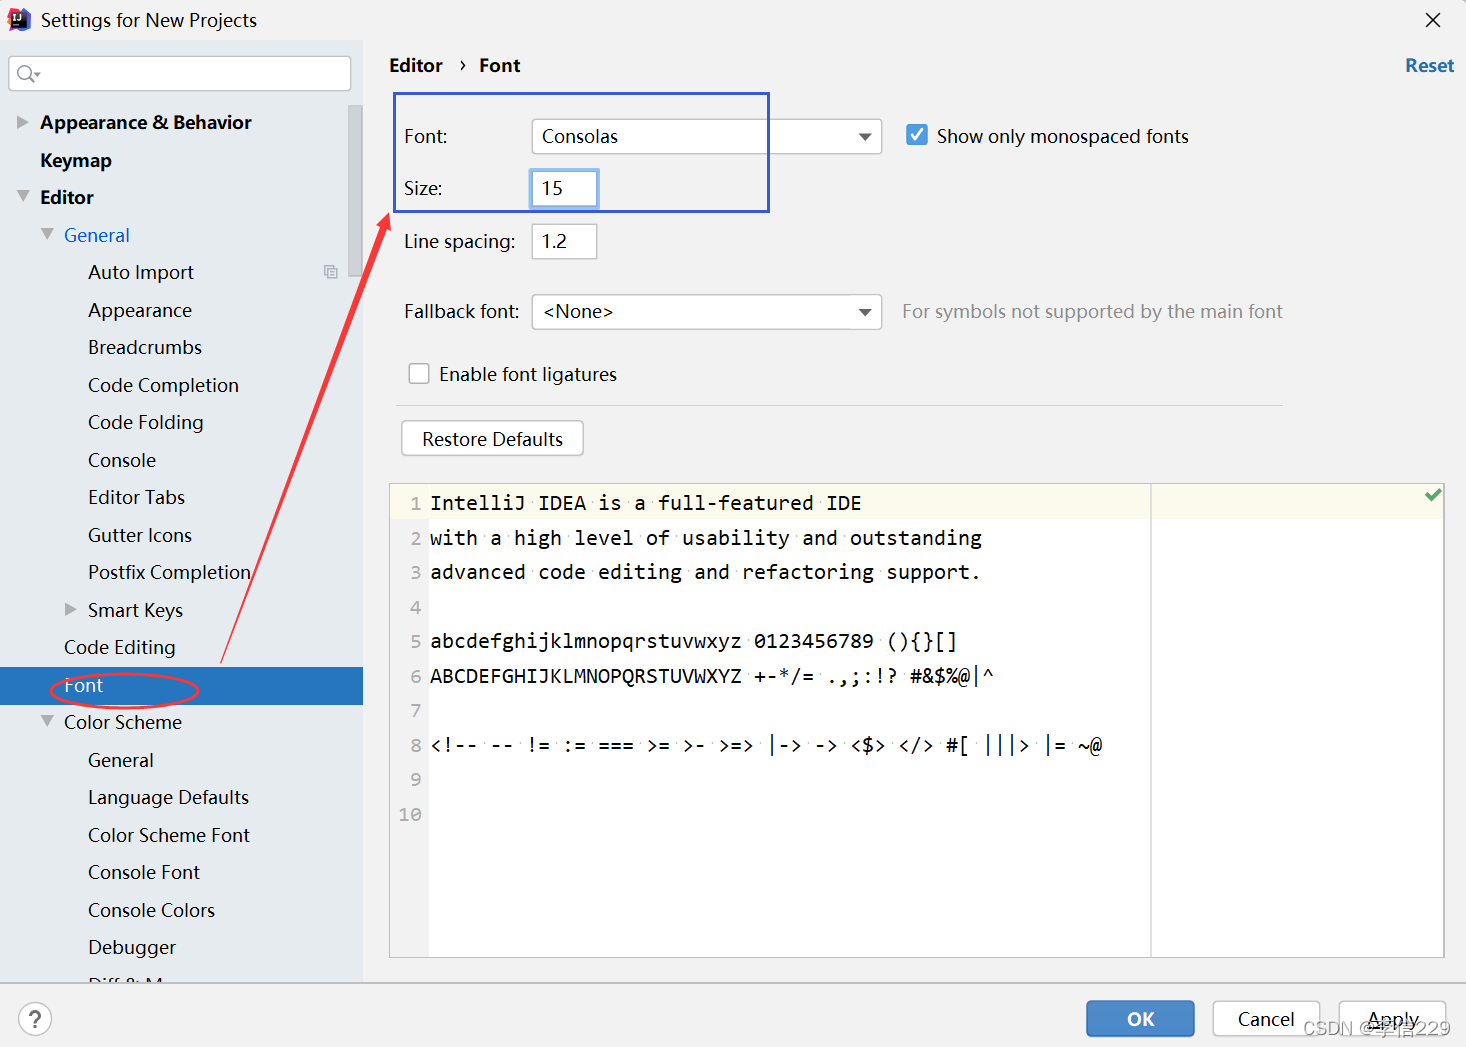The width and height of the screenshot is (1466, 1047).
Task: Click line number 8 in preview gutter
Action: pyautogui.click(x=415, y=745)
